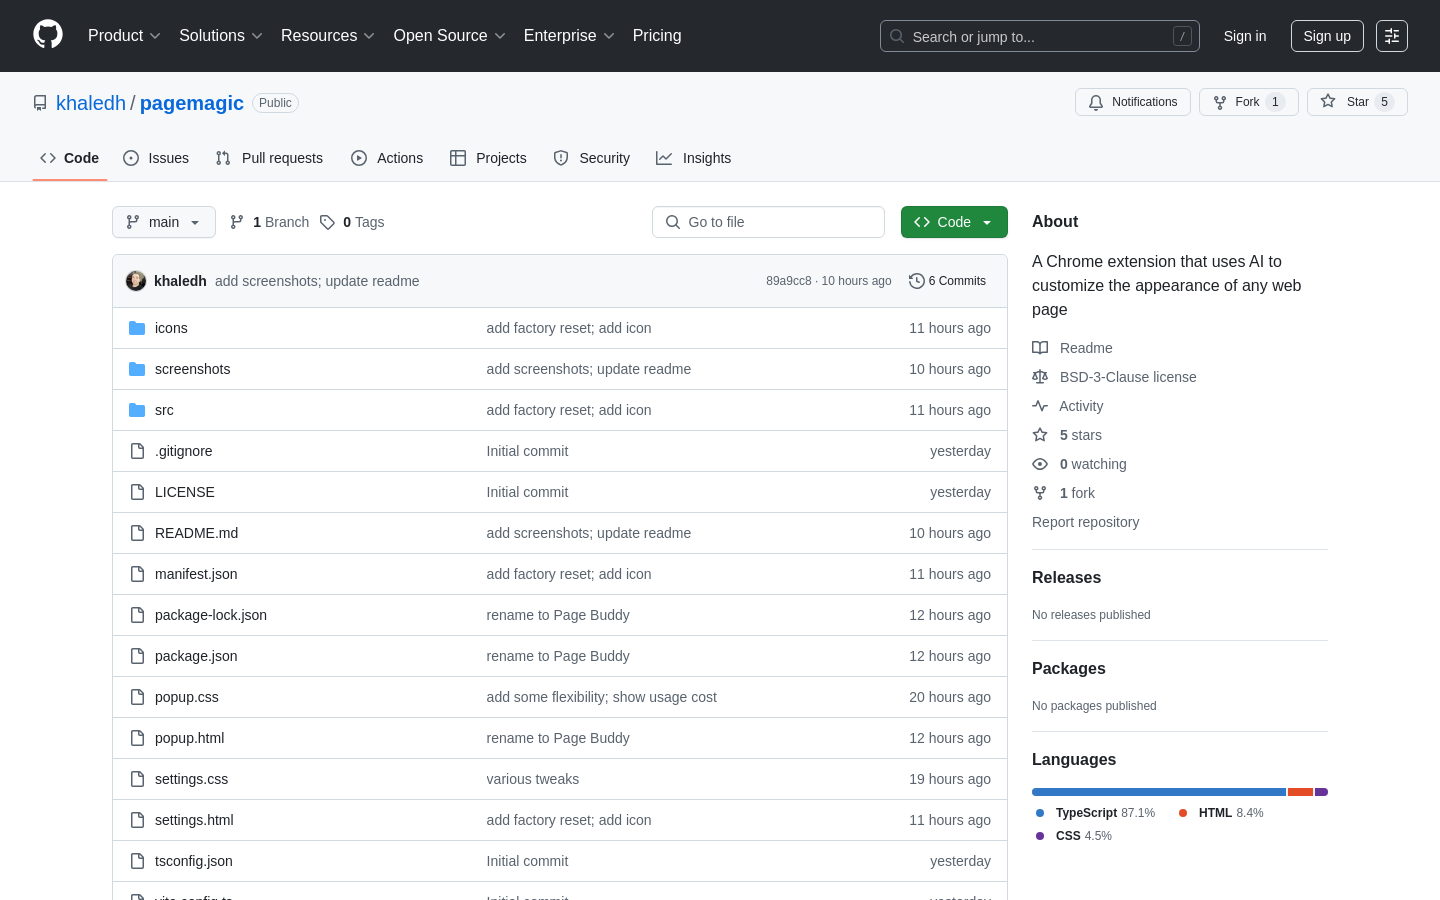Click the icons folder icon
Image resolution: width=1440 pixels, height=900 pixels.
137,328
